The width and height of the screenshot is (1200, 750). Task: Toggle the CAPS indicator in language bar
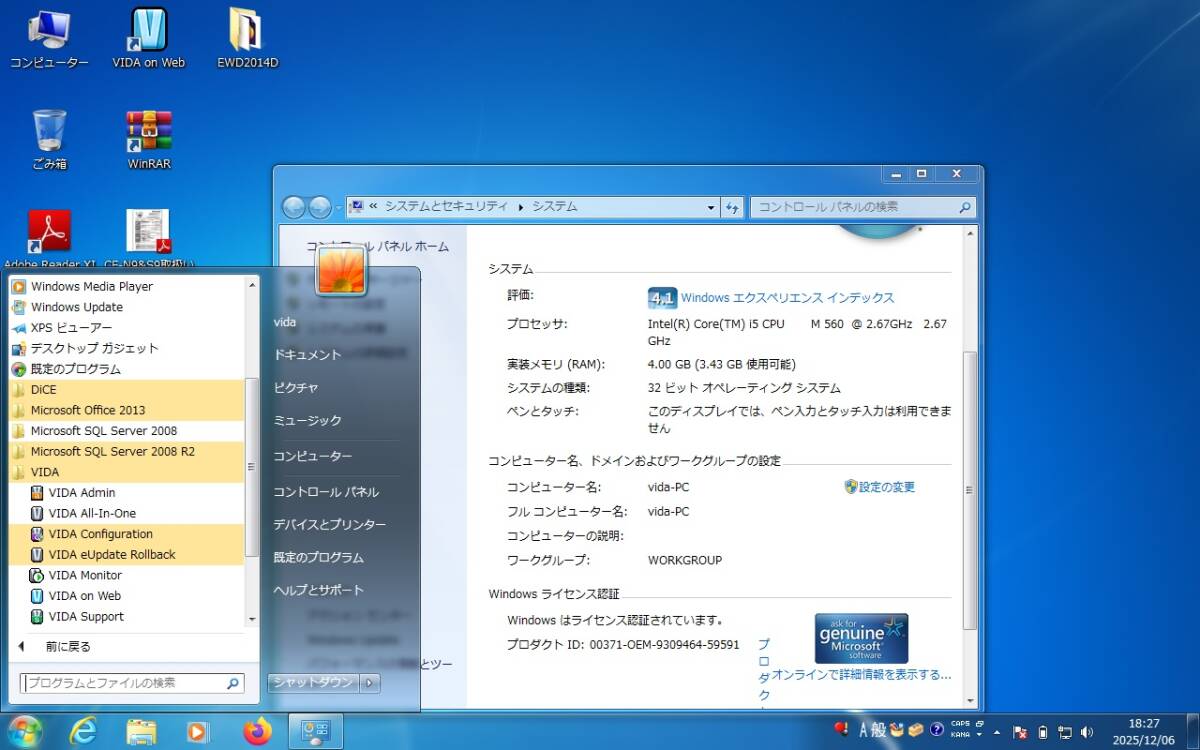(960, 724)
